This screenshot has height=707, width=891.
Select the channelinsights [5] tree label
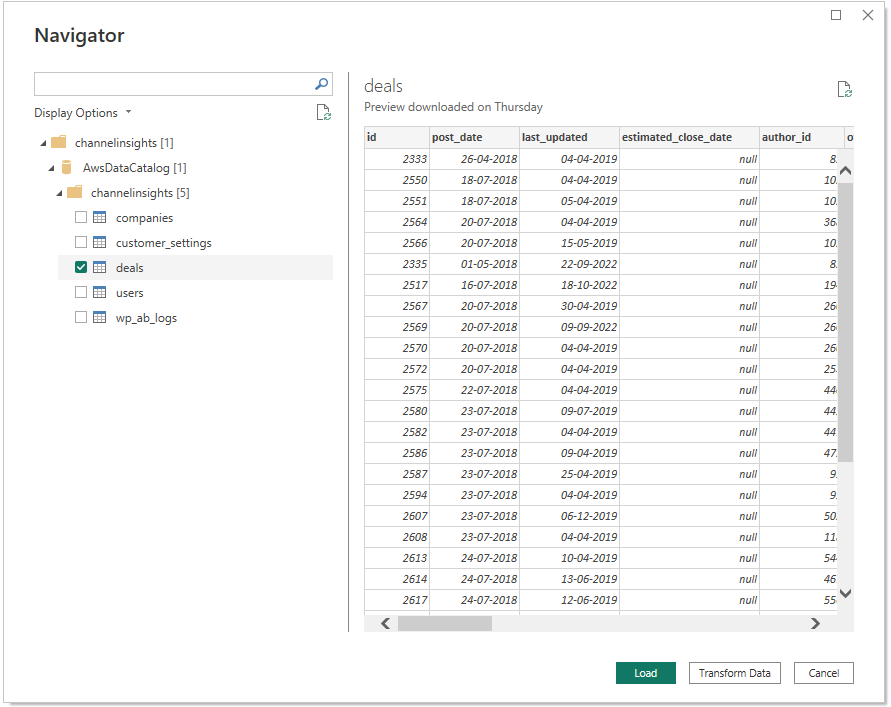point(140,193)
